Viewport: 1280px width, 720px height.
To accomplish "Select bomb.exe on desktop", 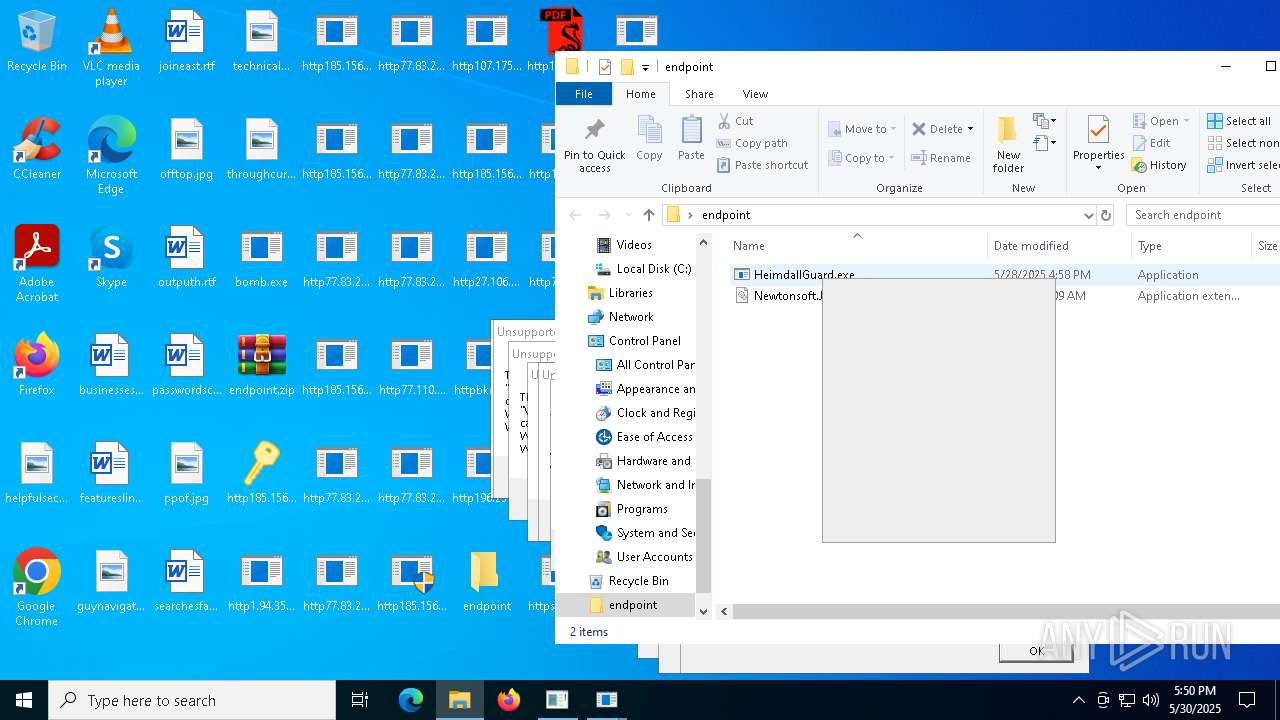I will click(x=262, y=258).
